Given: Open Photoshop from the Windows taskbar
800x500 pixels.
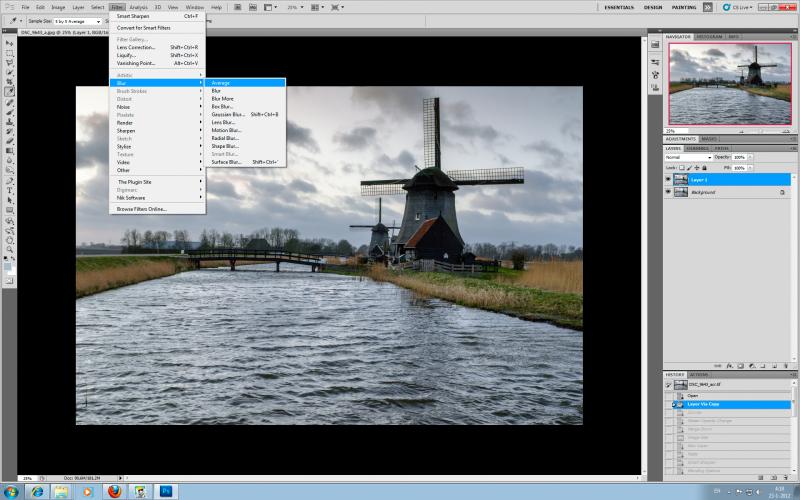Looking at the screenshot, I should point(166,491).
